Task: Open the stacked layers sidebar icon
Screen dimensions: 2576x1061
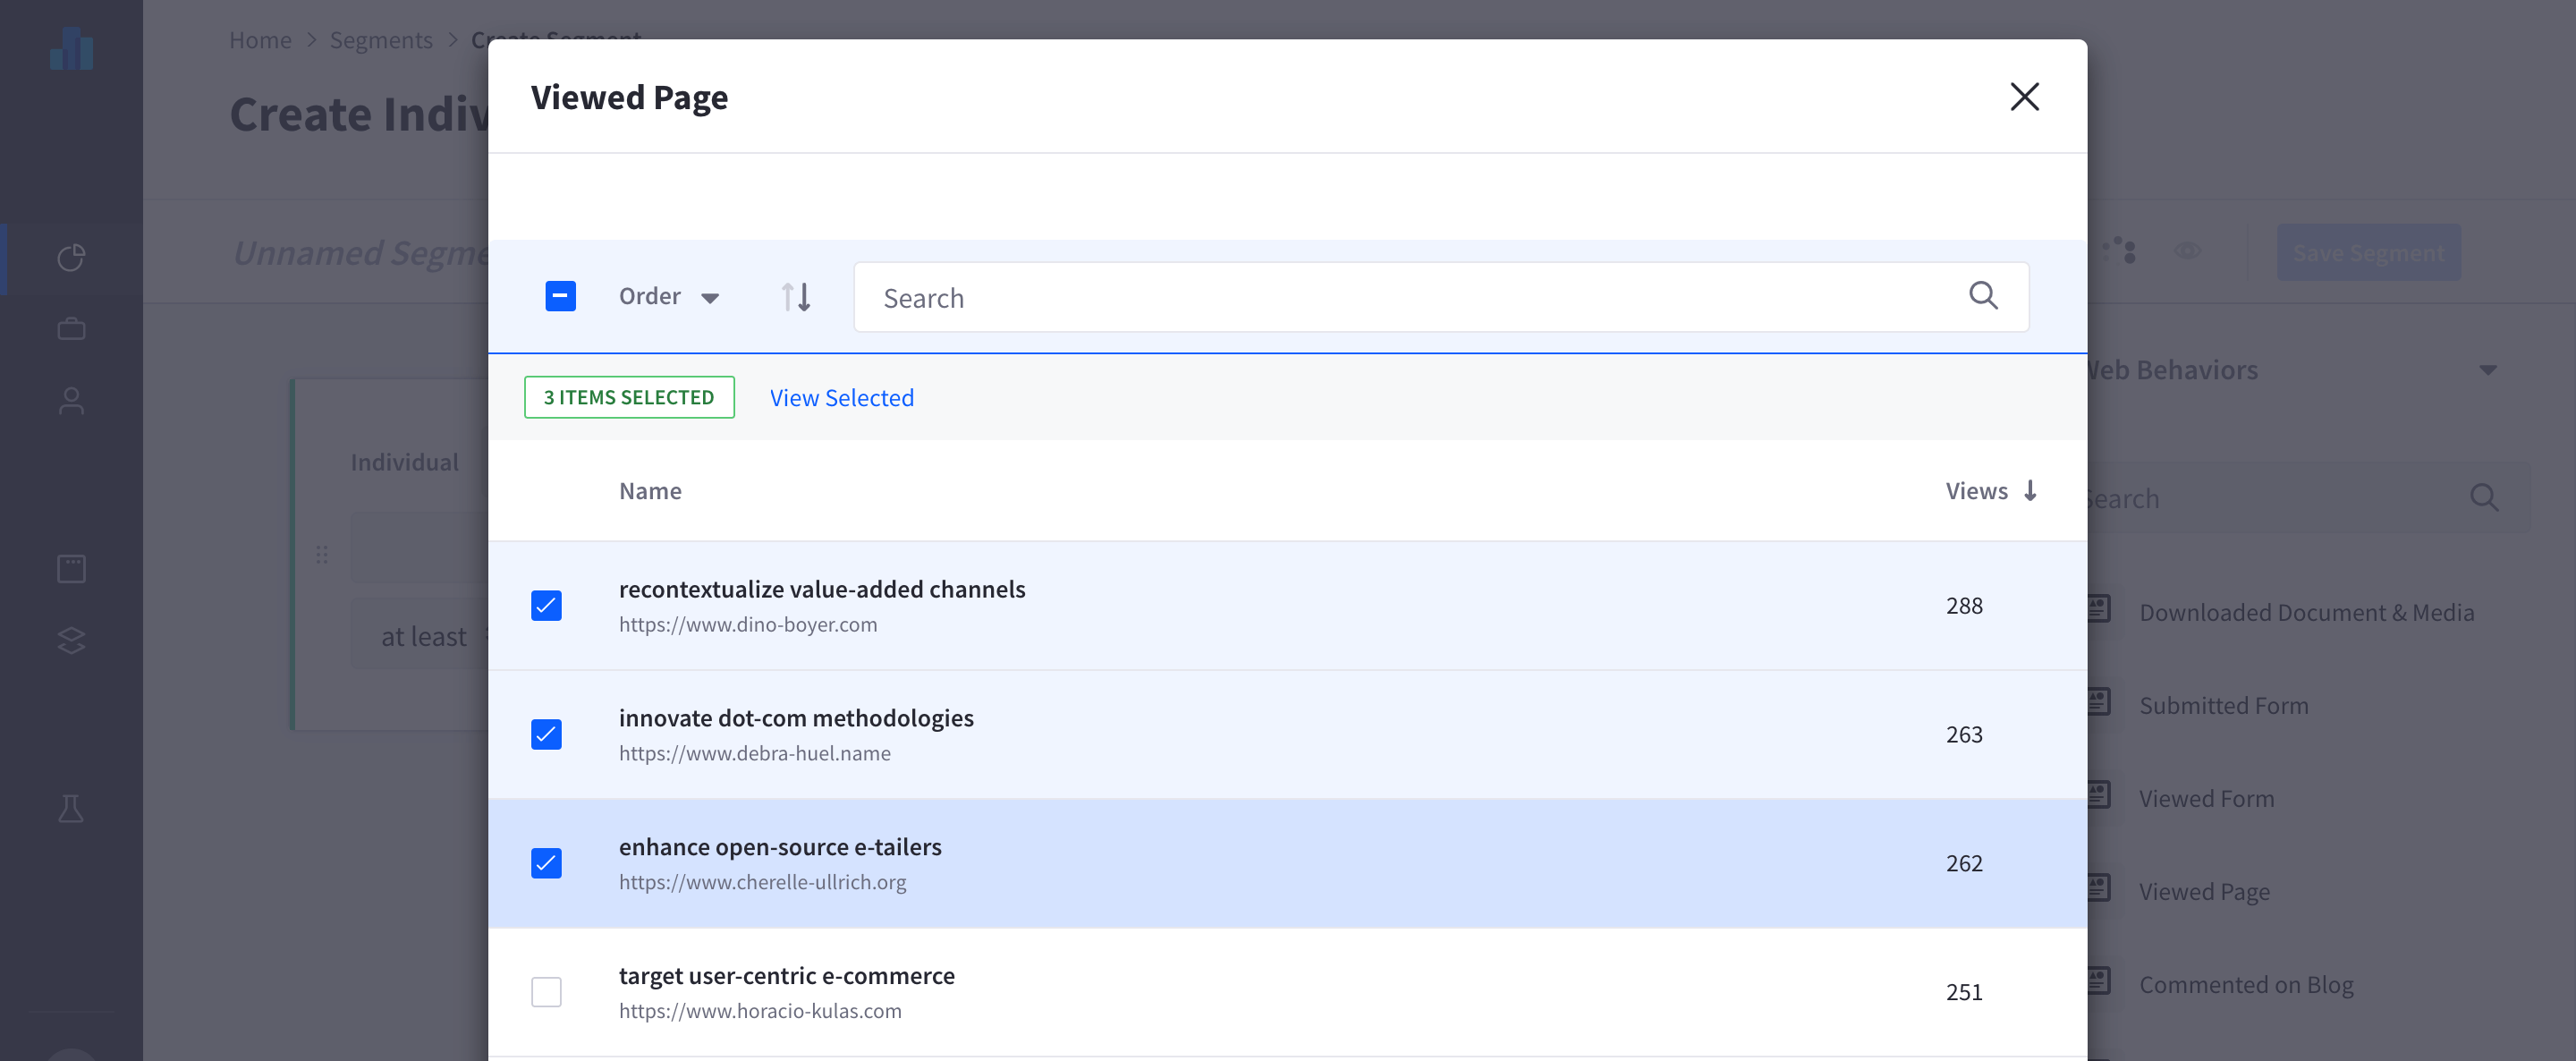Action: 71,640
